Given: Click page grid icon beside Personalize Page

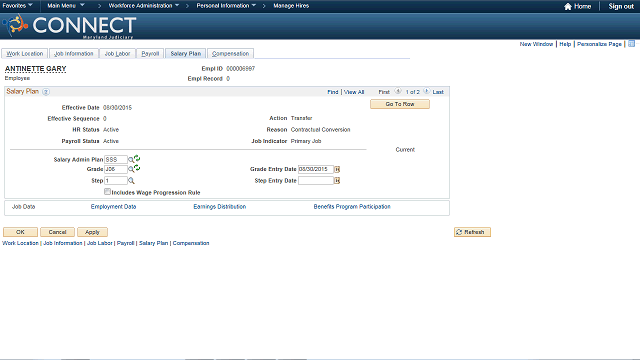Looking at the screenshot, I should pyautogui.click(x=631, y=44).
